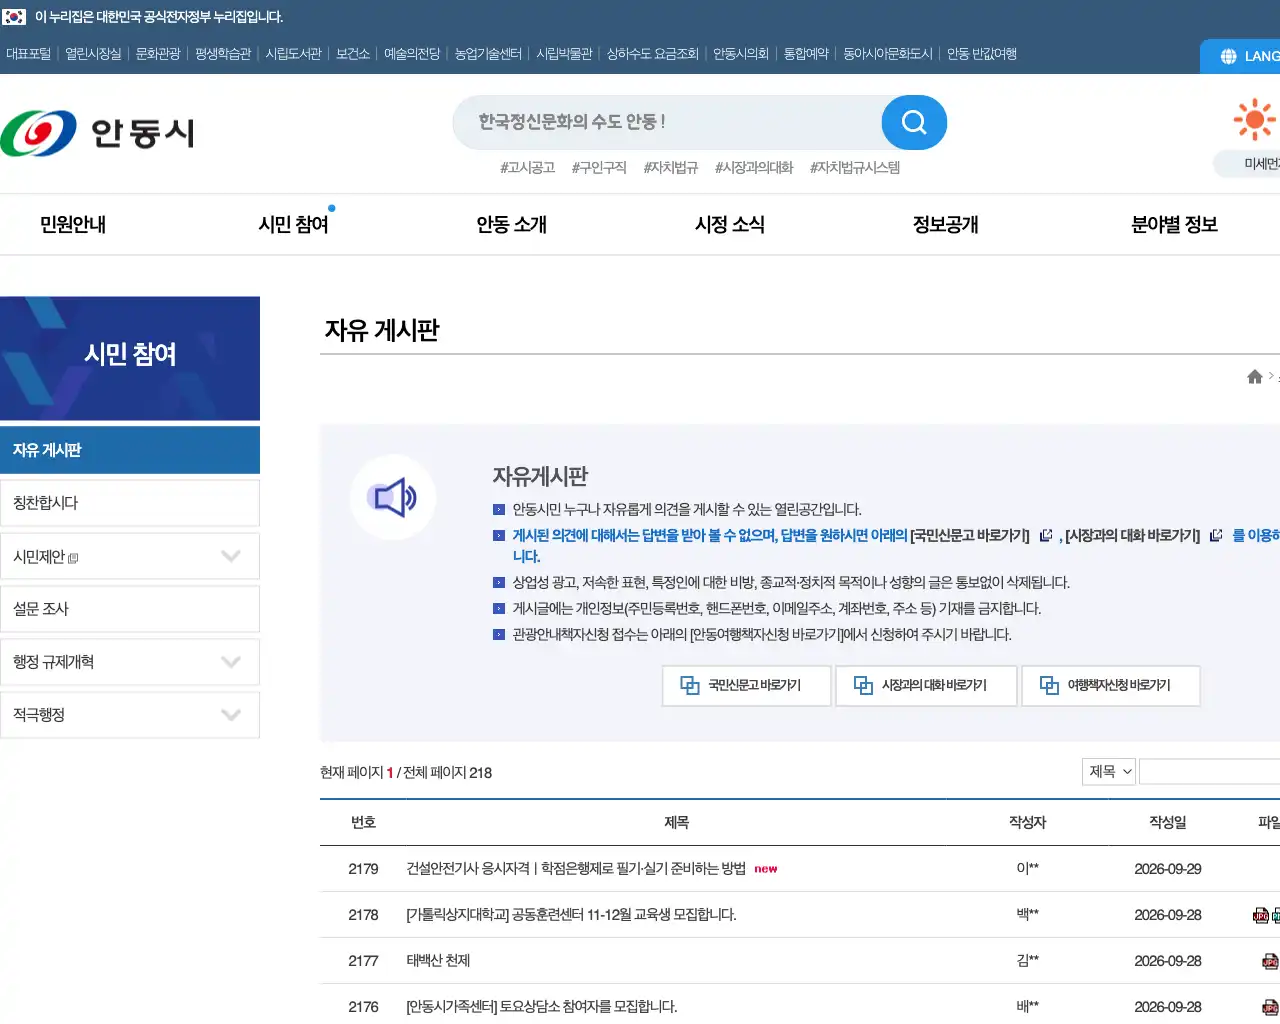Open the 민원안내 main menu

click(73, 225)
